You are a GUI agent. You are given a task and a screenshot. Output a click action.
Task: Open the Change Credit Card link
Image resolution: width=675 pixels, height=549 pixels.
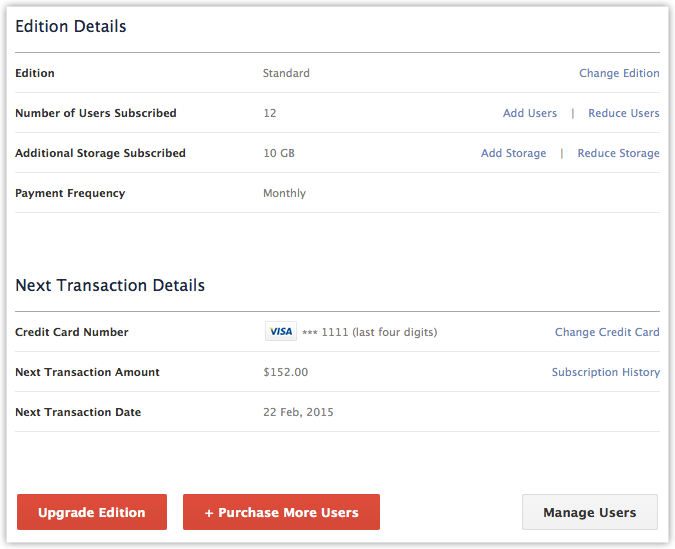click(607, 332)
